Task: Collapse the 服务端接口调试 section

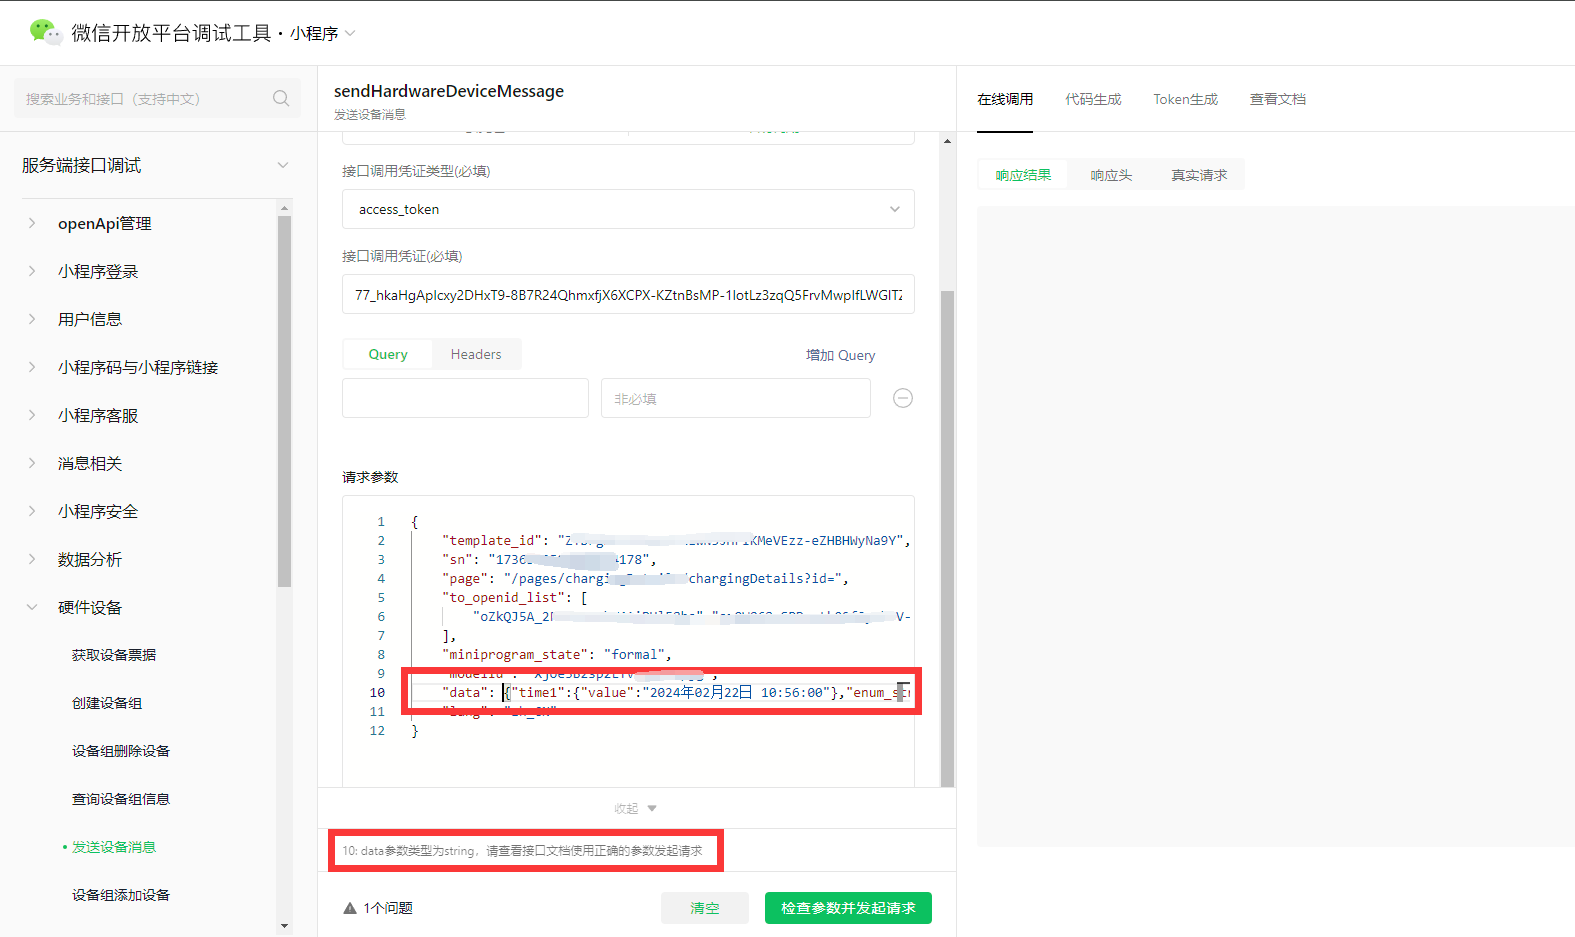Action: (x=282, y=165)
